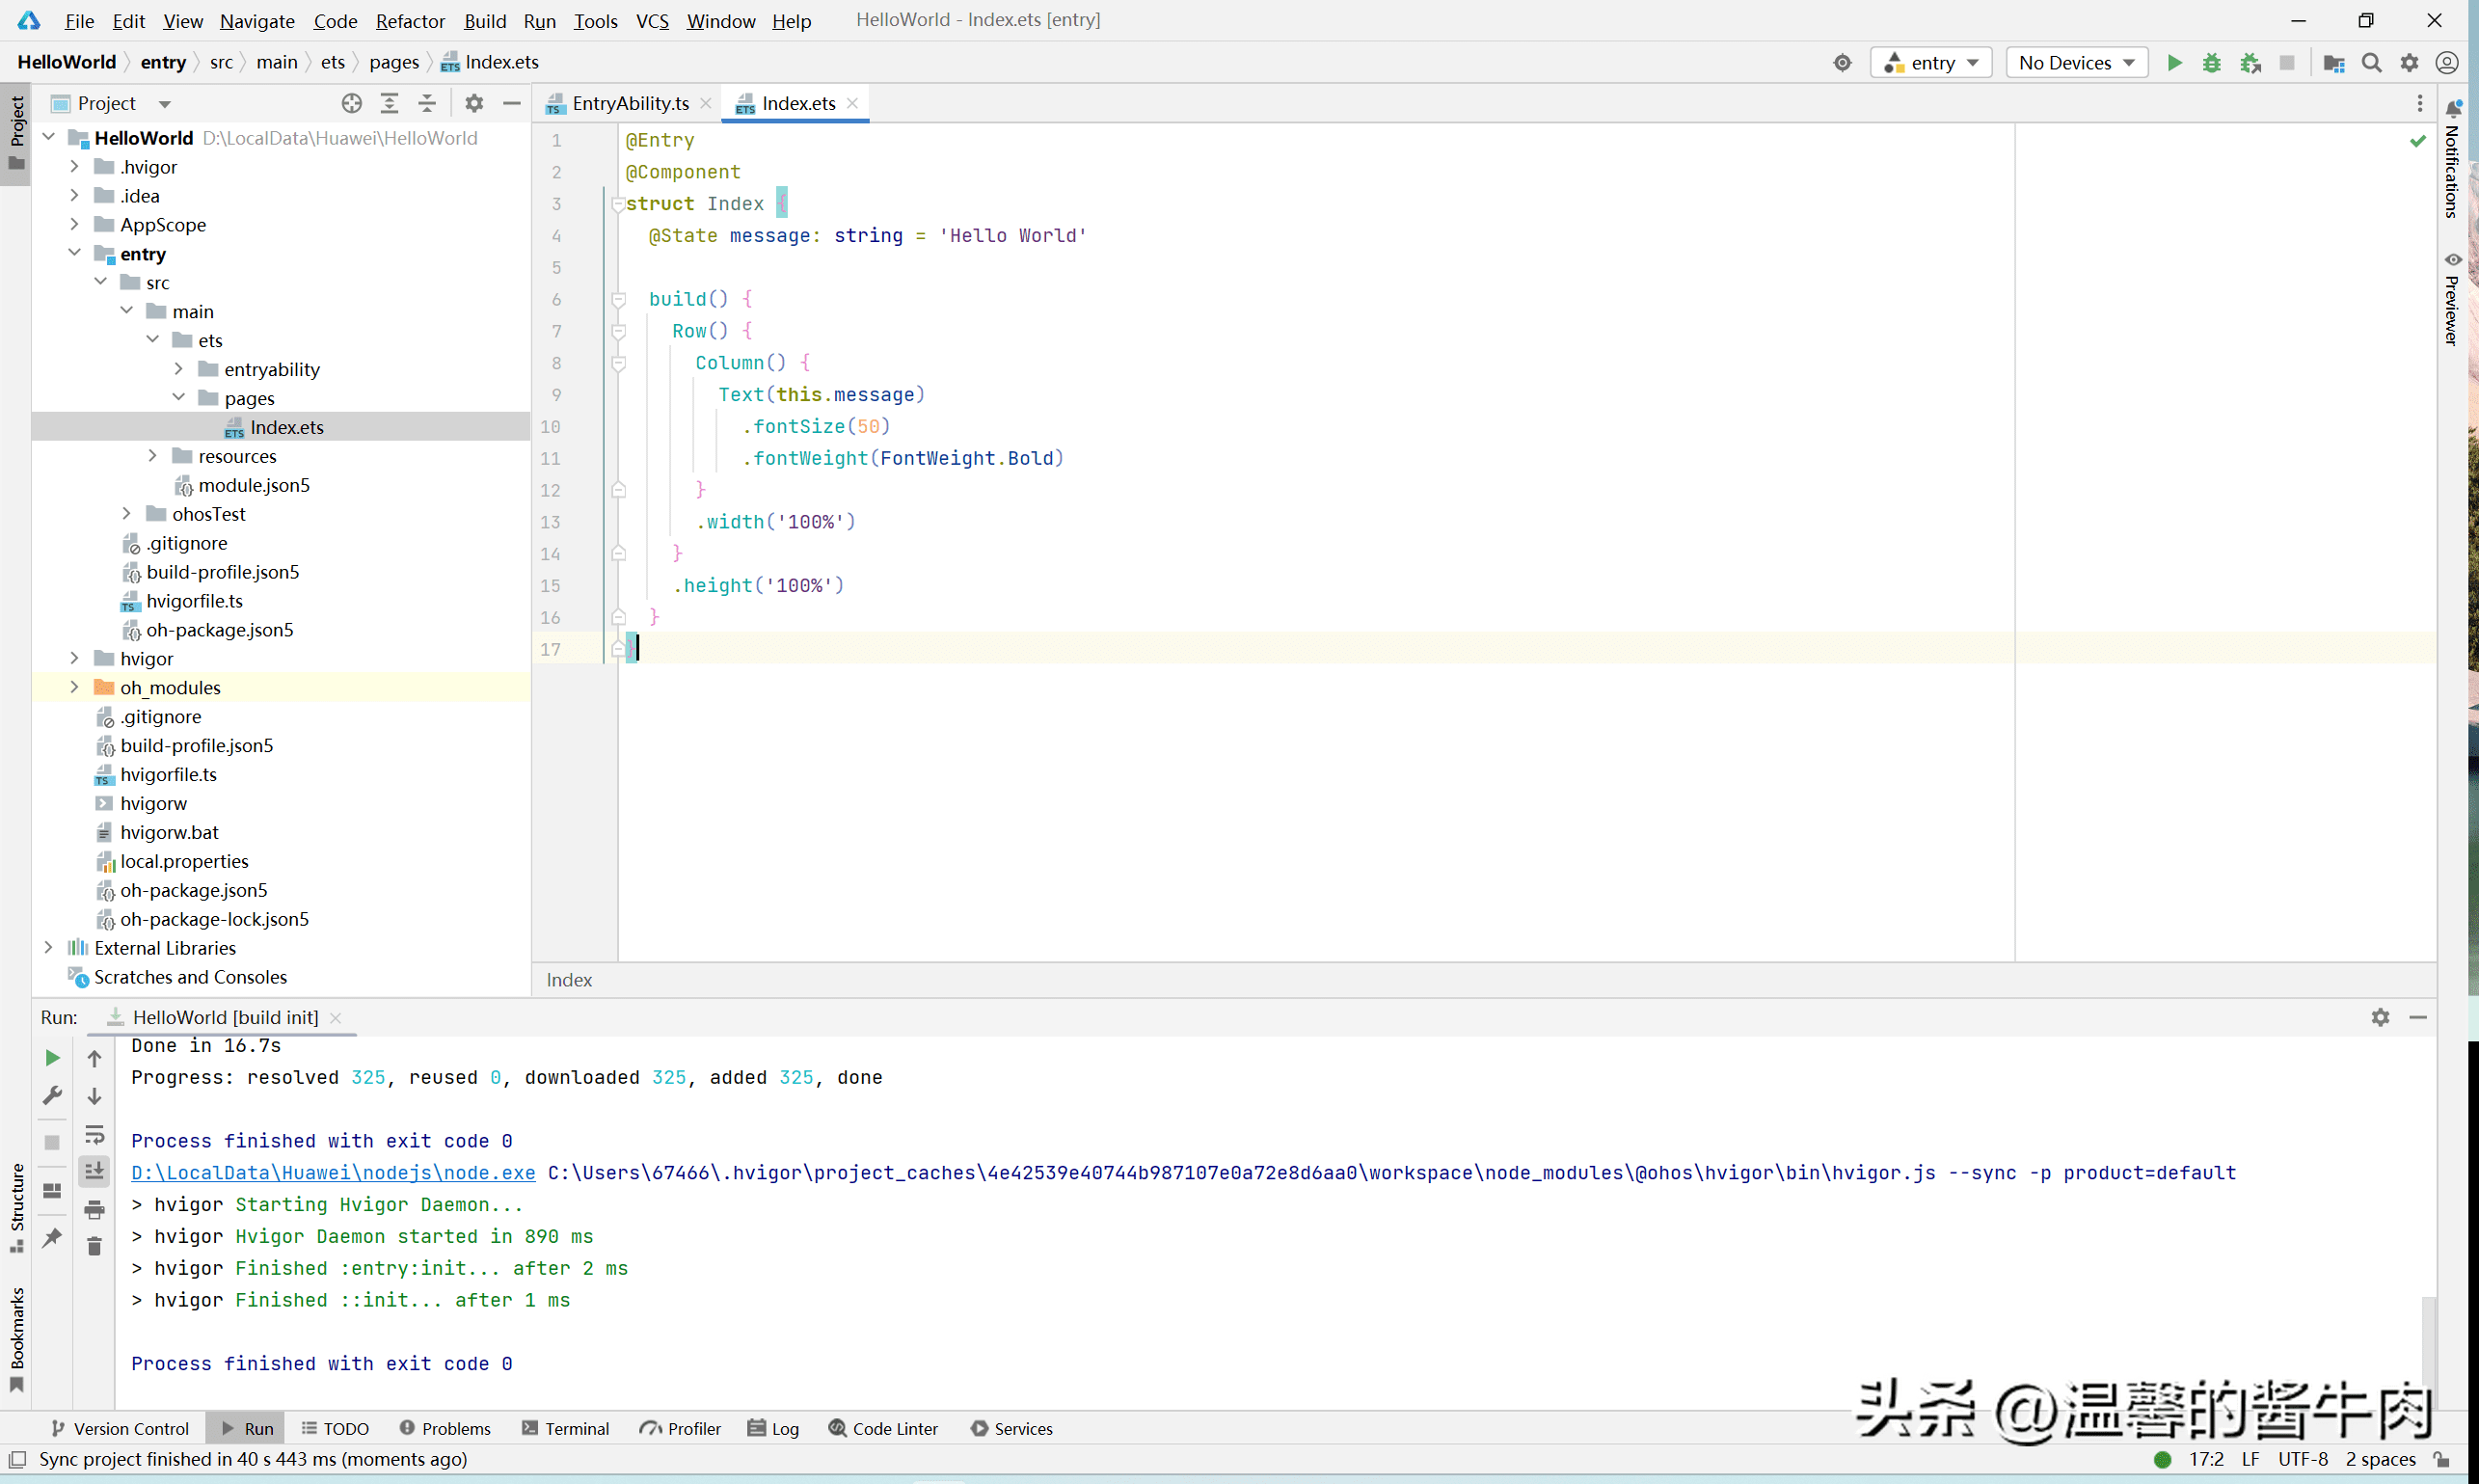Screen dimensions: 2479x1484
Task: Expand the oh_modules folder
Action: coord(74,687)
